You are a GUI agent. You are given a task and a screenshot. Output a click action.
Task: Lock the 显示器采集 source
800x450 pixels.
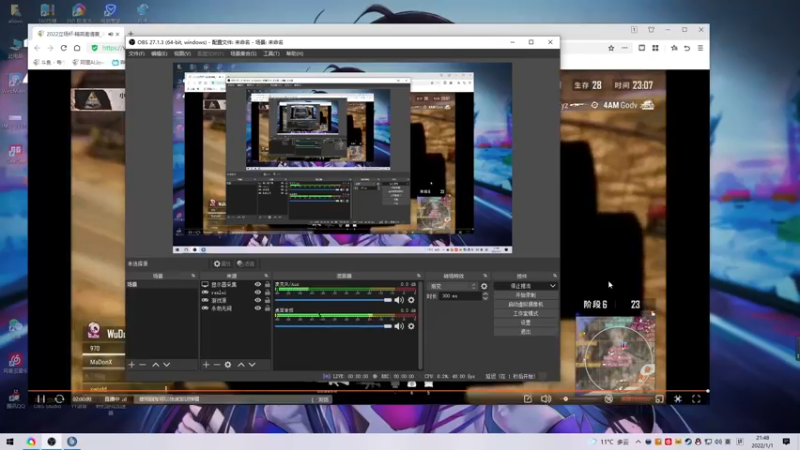[x=267, y=285]
